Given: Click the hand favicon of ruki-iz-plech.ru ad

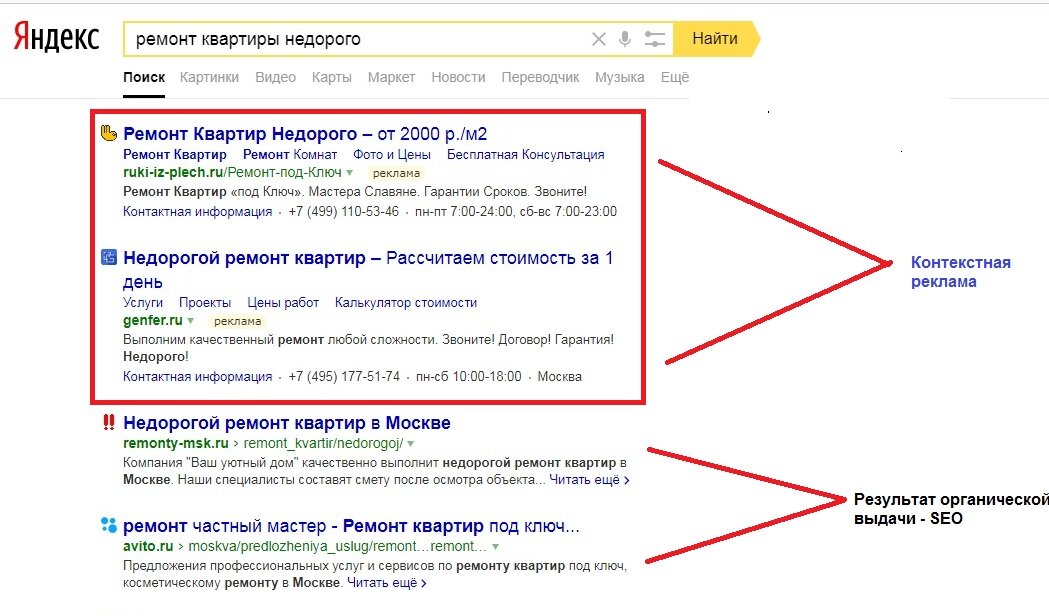Looking at the screenshot, I should [x=108, y=133].
